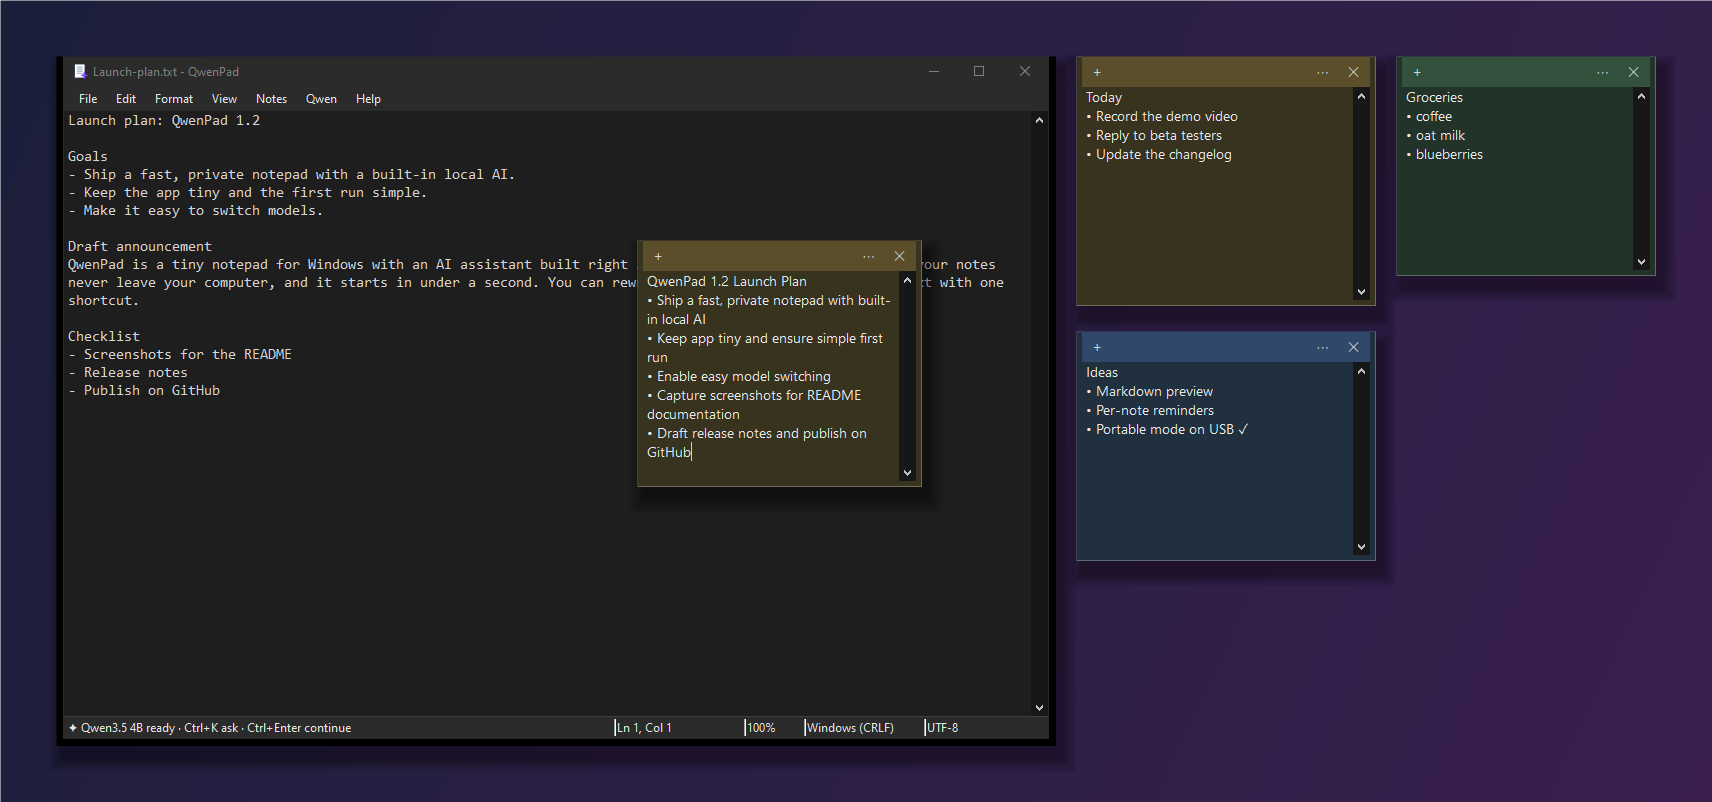The height and width of the screenshot is (802, 1712).
Task: Click 'Reply to beta testers' in Today note
Action: click(1158, 136)
